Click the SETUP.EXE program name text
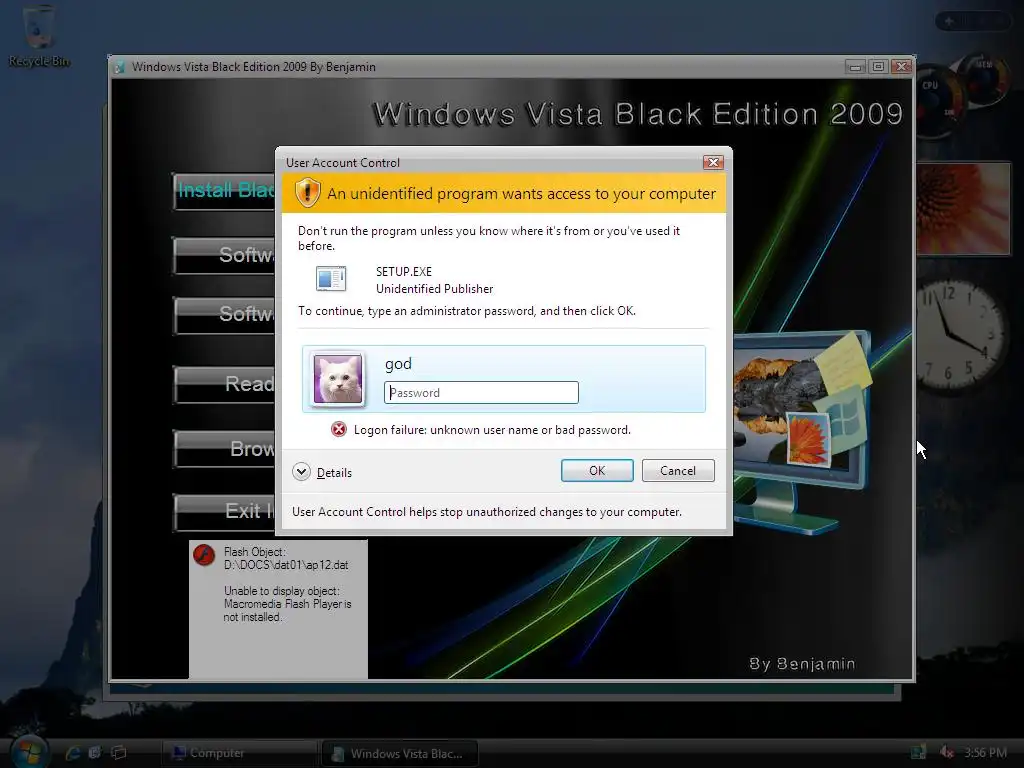This screenshot has height=768, width=1024. (404, 272)
